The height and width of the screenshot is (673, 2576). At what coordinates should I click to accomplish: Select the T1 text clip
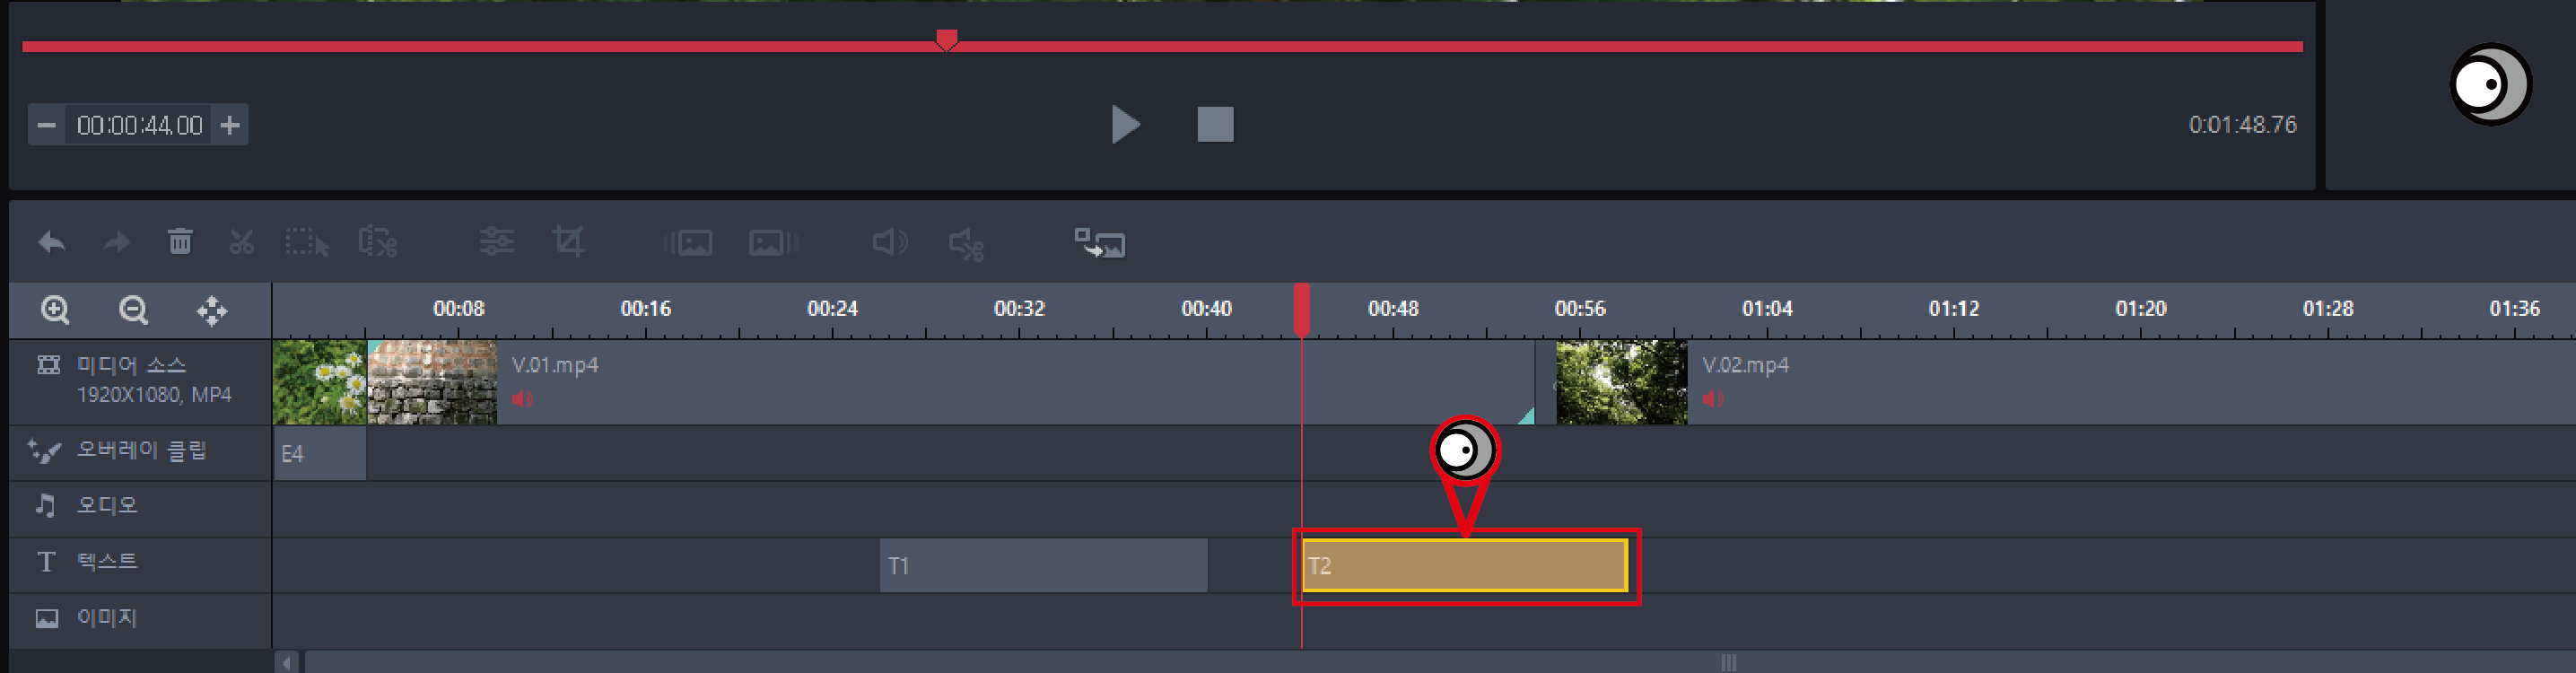[1043, 566]
